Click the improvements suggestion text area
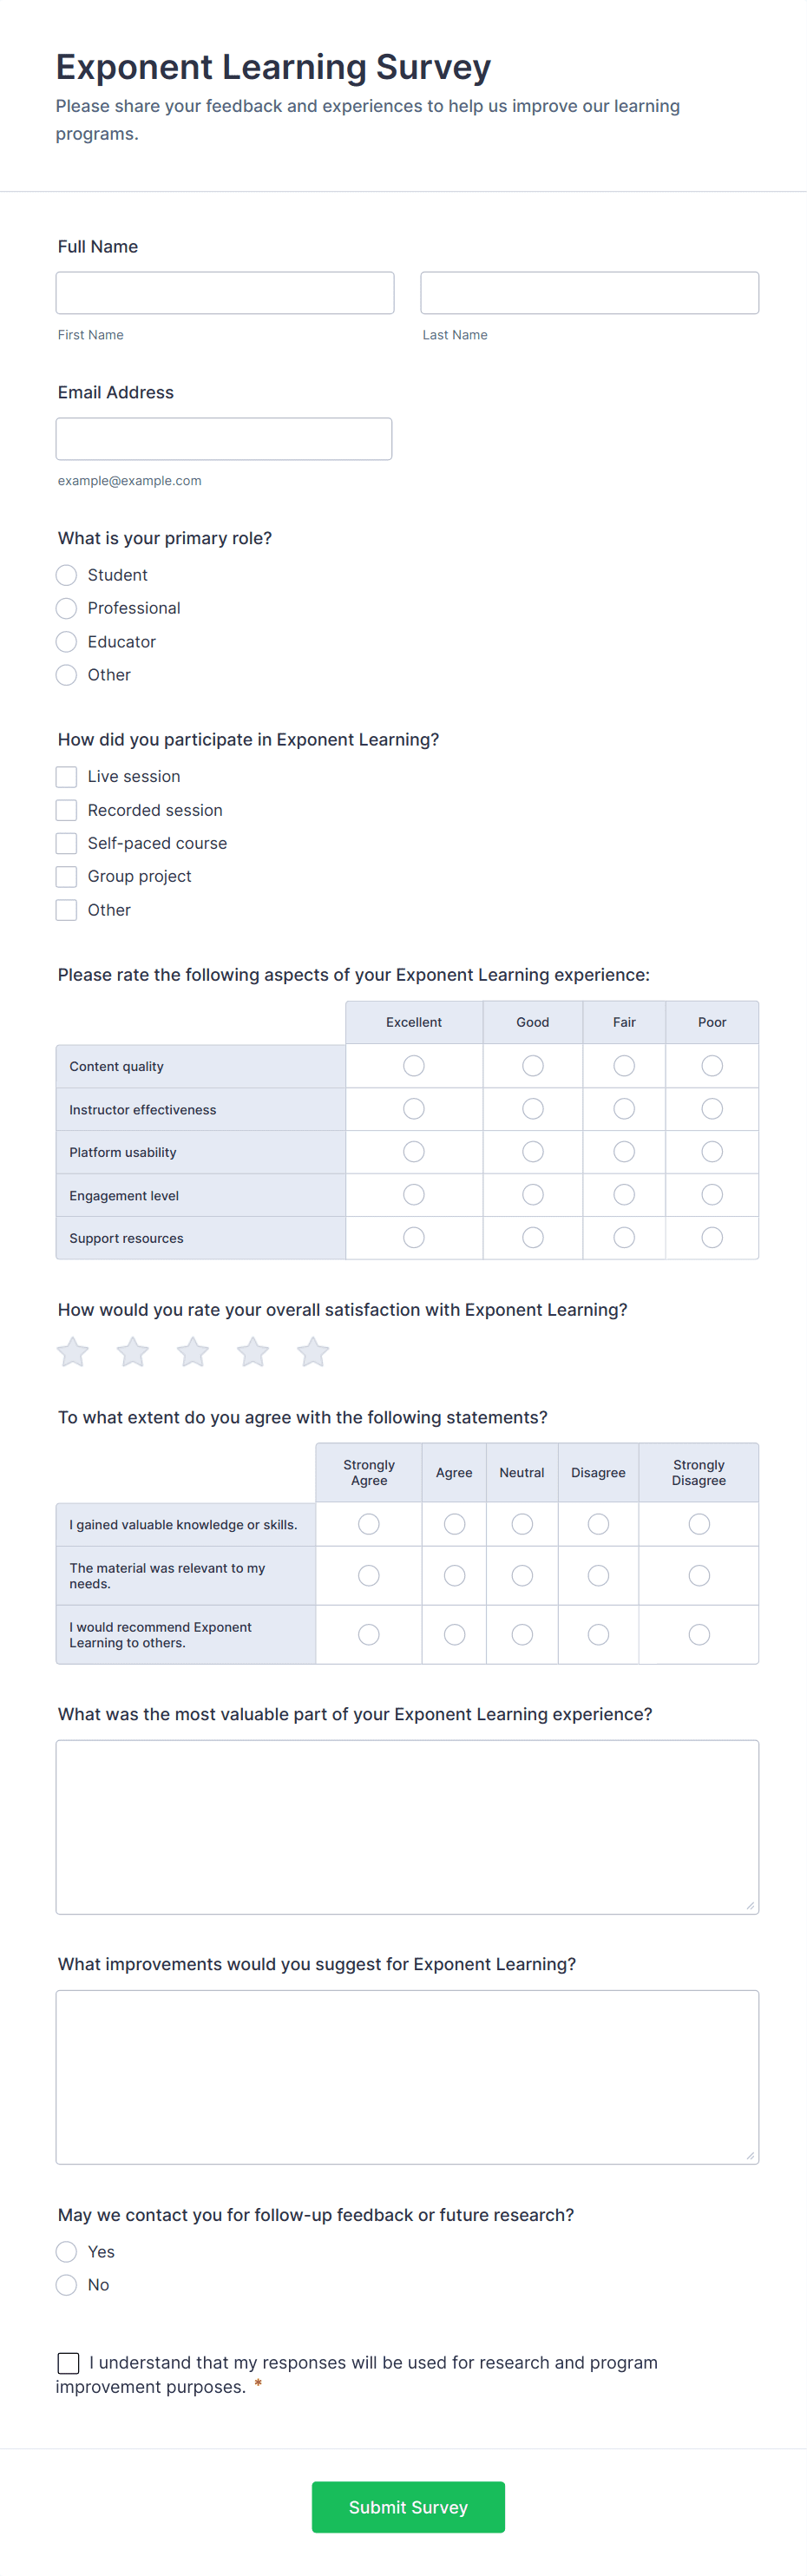807x2576 pixels. 407,2075
